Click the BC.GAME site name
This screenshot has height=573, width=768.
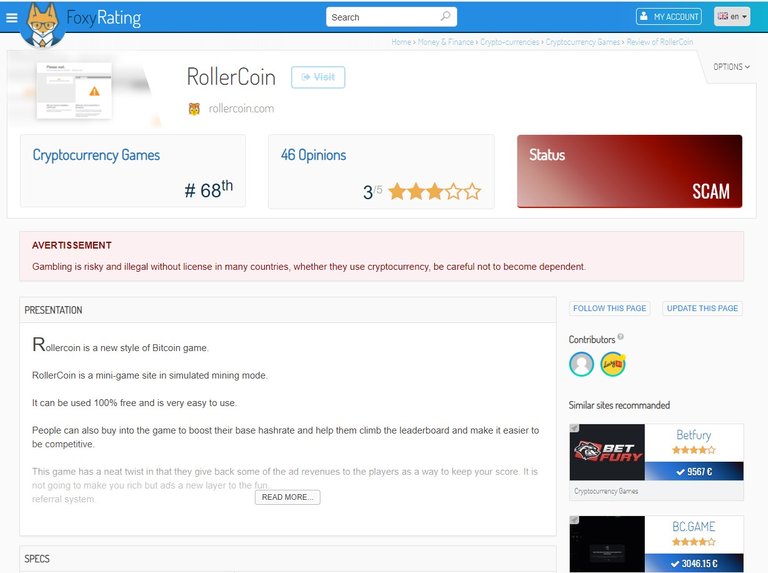tap(694, 526)
